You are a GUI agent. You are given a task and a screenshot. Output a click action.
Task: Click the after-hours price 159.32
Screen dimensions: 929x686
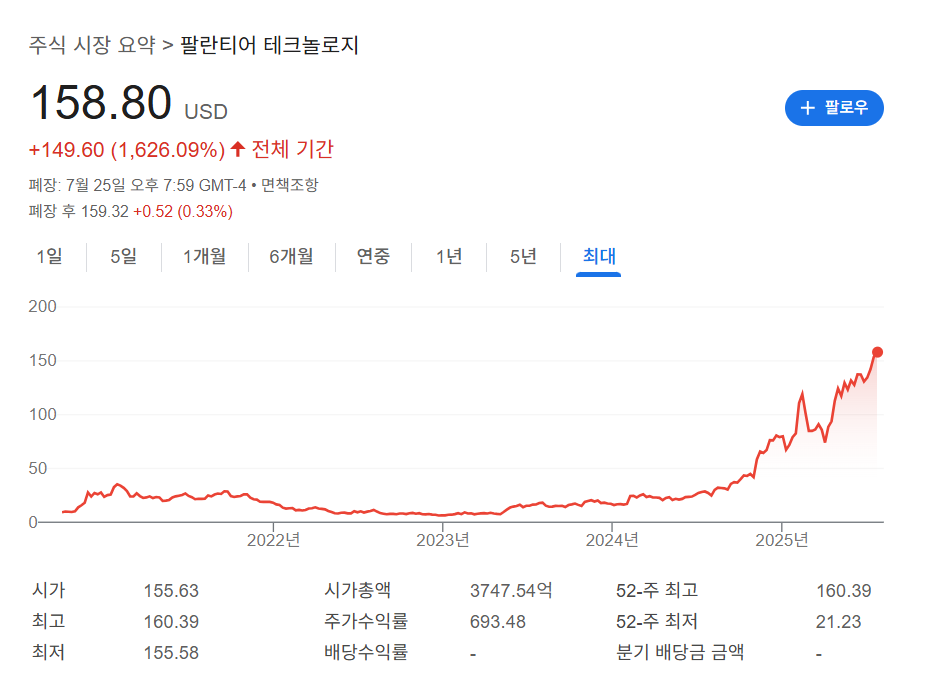[104, 211]
